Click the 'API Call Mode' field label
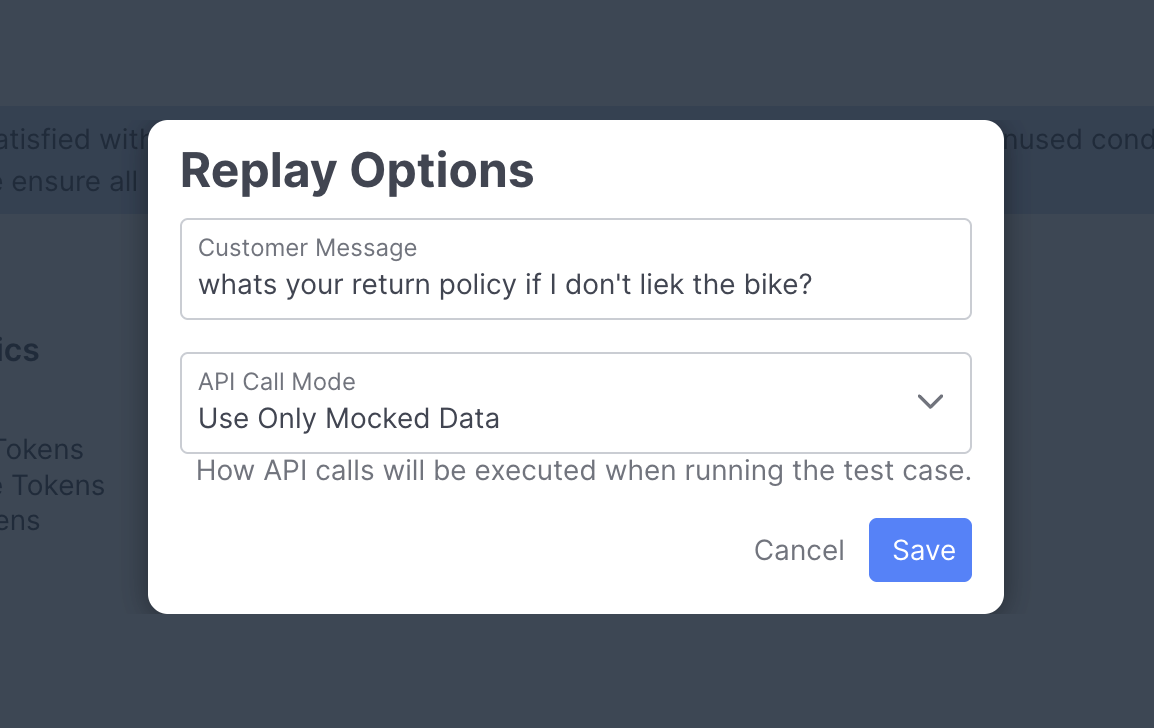Viewport: 1154px width, 728px height. click(277, 381)
